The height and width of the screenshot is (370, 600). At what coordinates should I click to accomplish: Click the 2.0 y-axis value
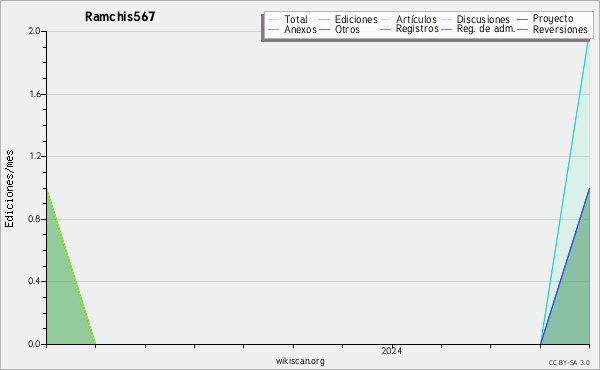[34, 31]
